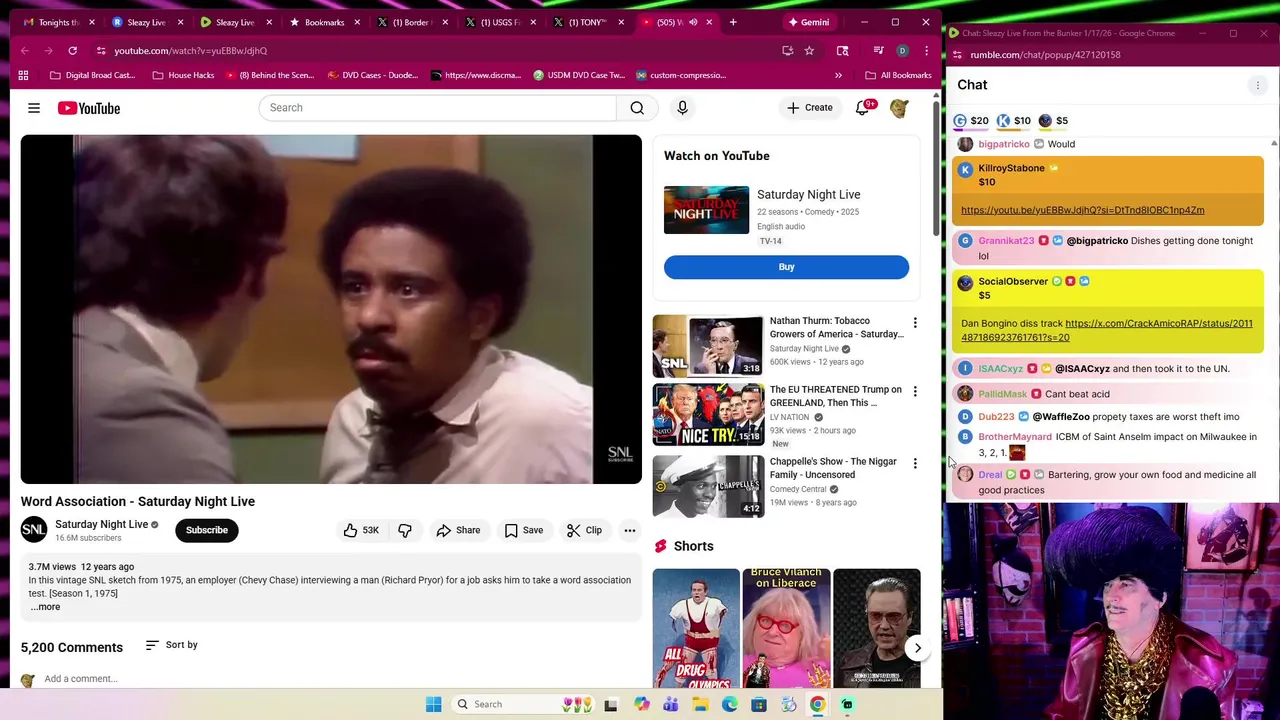Show hidden bookmarks with the chevron
Image resolution: width=1280 pixels, height=720 pixels.
pos(838,75)
